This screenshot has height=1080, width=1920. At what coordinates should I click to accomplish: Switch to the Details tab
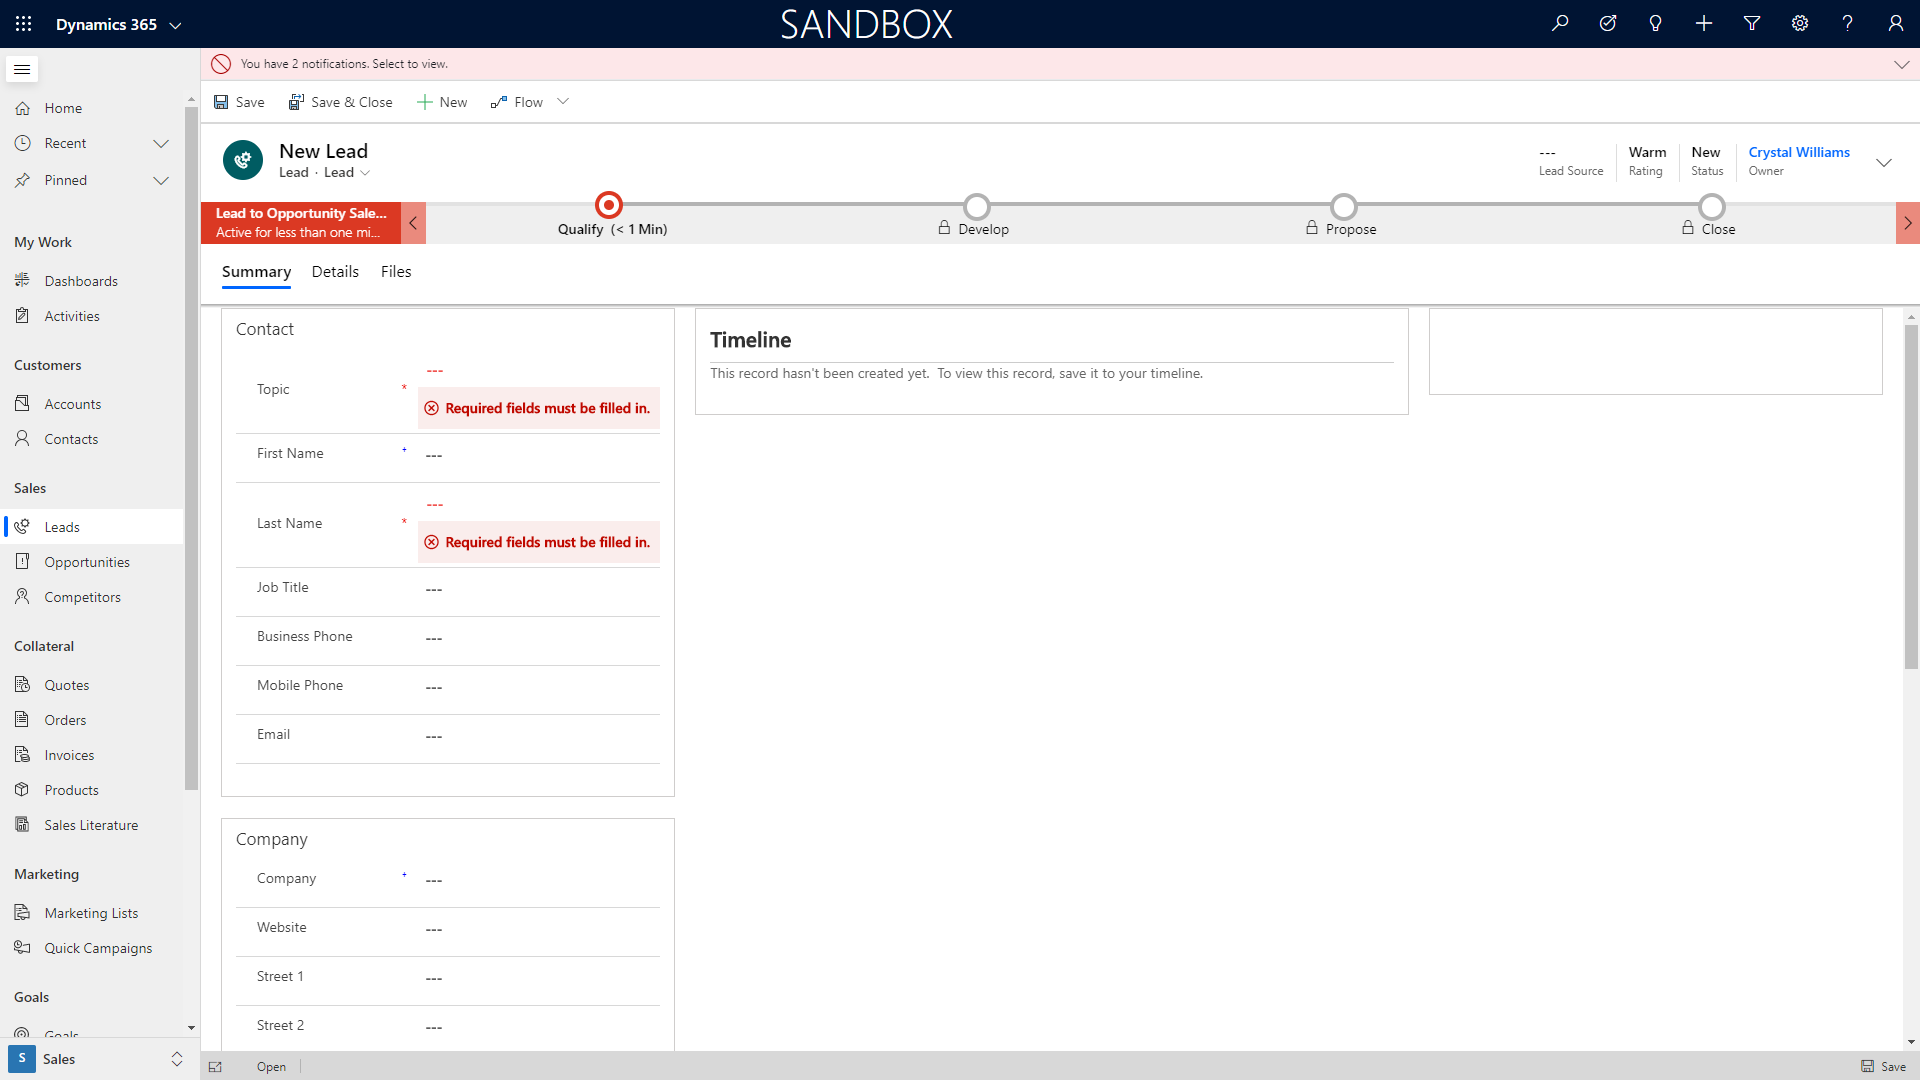tap(335, 272)
